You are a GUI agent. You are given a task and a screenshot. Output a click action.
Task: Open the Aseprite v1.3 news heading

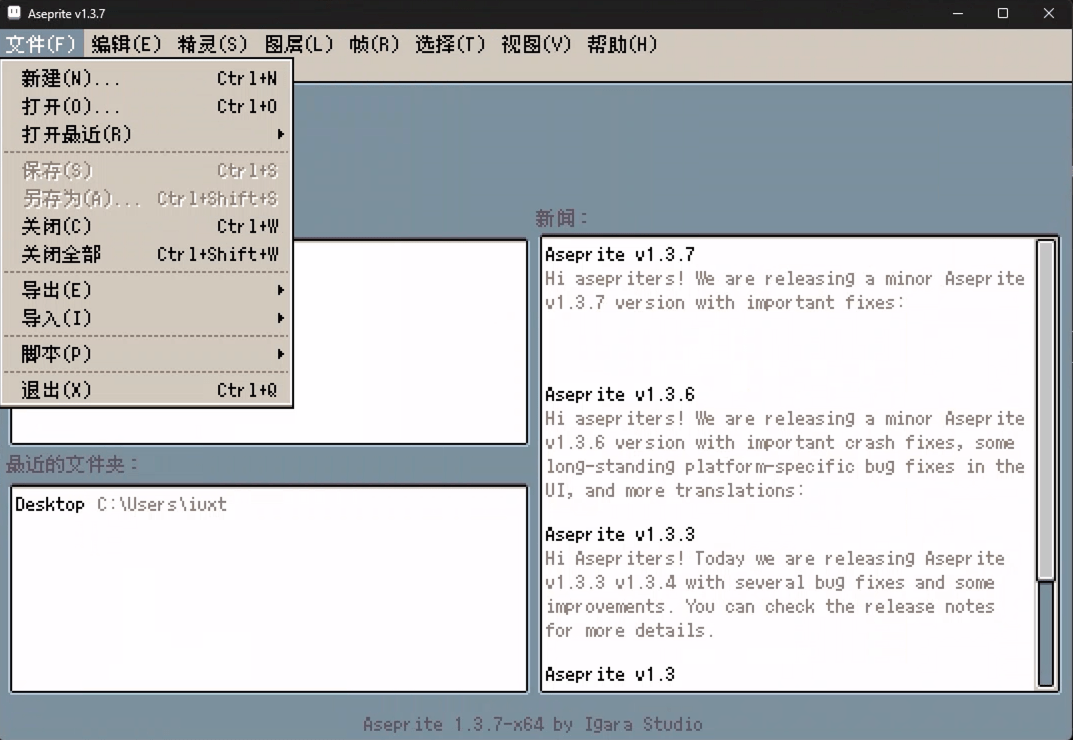[x=610, y=674]
